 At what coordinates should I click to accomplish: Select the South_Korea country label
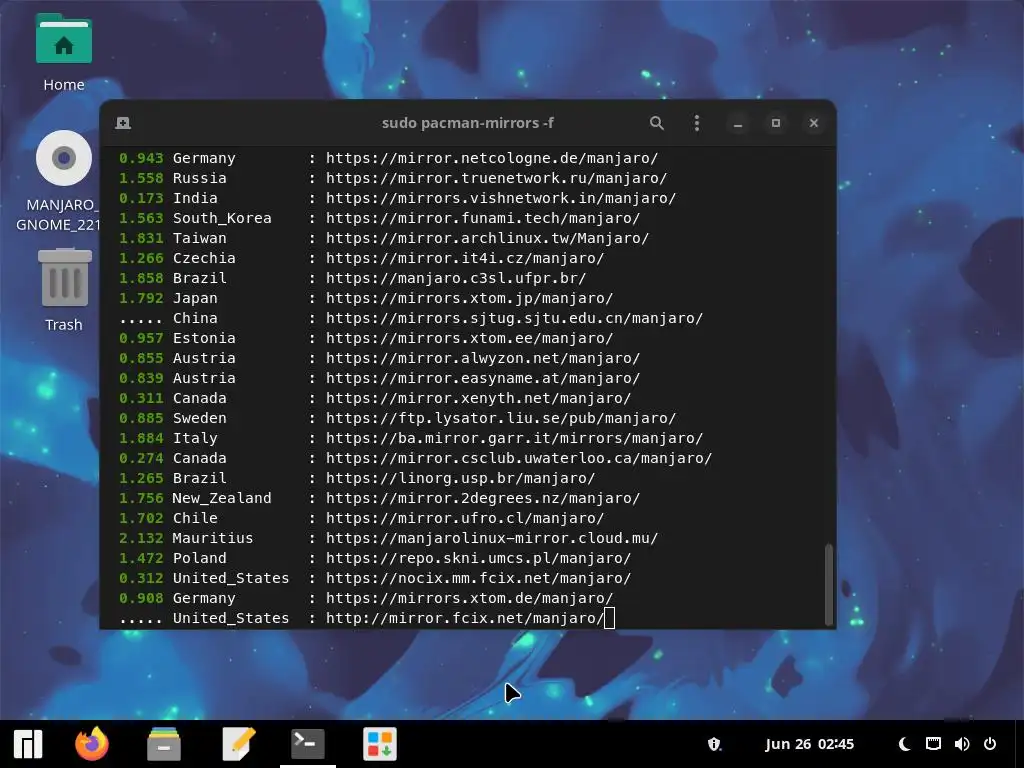tap(222, 218)
